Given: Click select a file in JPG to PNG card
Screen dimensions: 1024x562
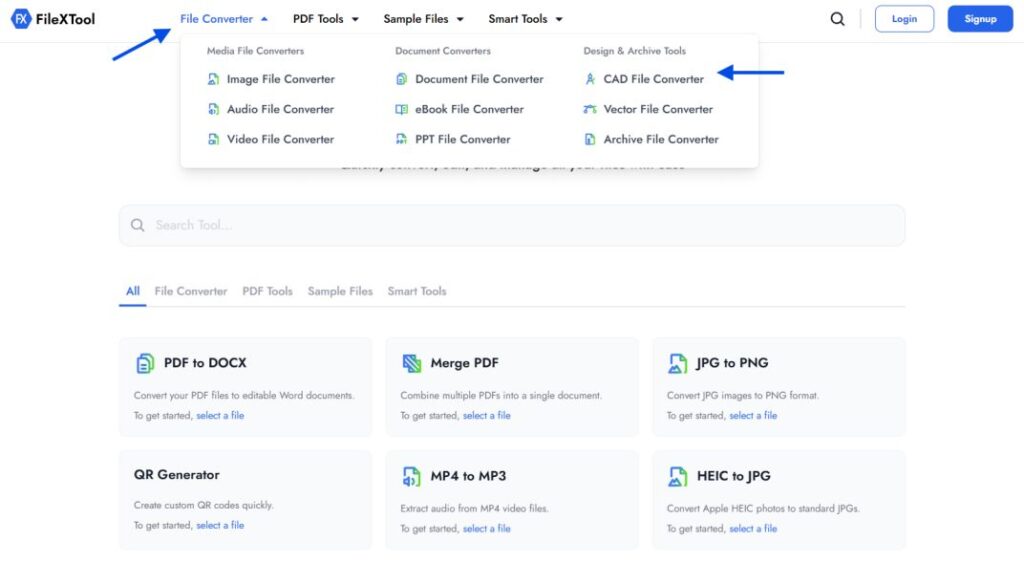Looking at the screenshot, I should coord(753,415).
